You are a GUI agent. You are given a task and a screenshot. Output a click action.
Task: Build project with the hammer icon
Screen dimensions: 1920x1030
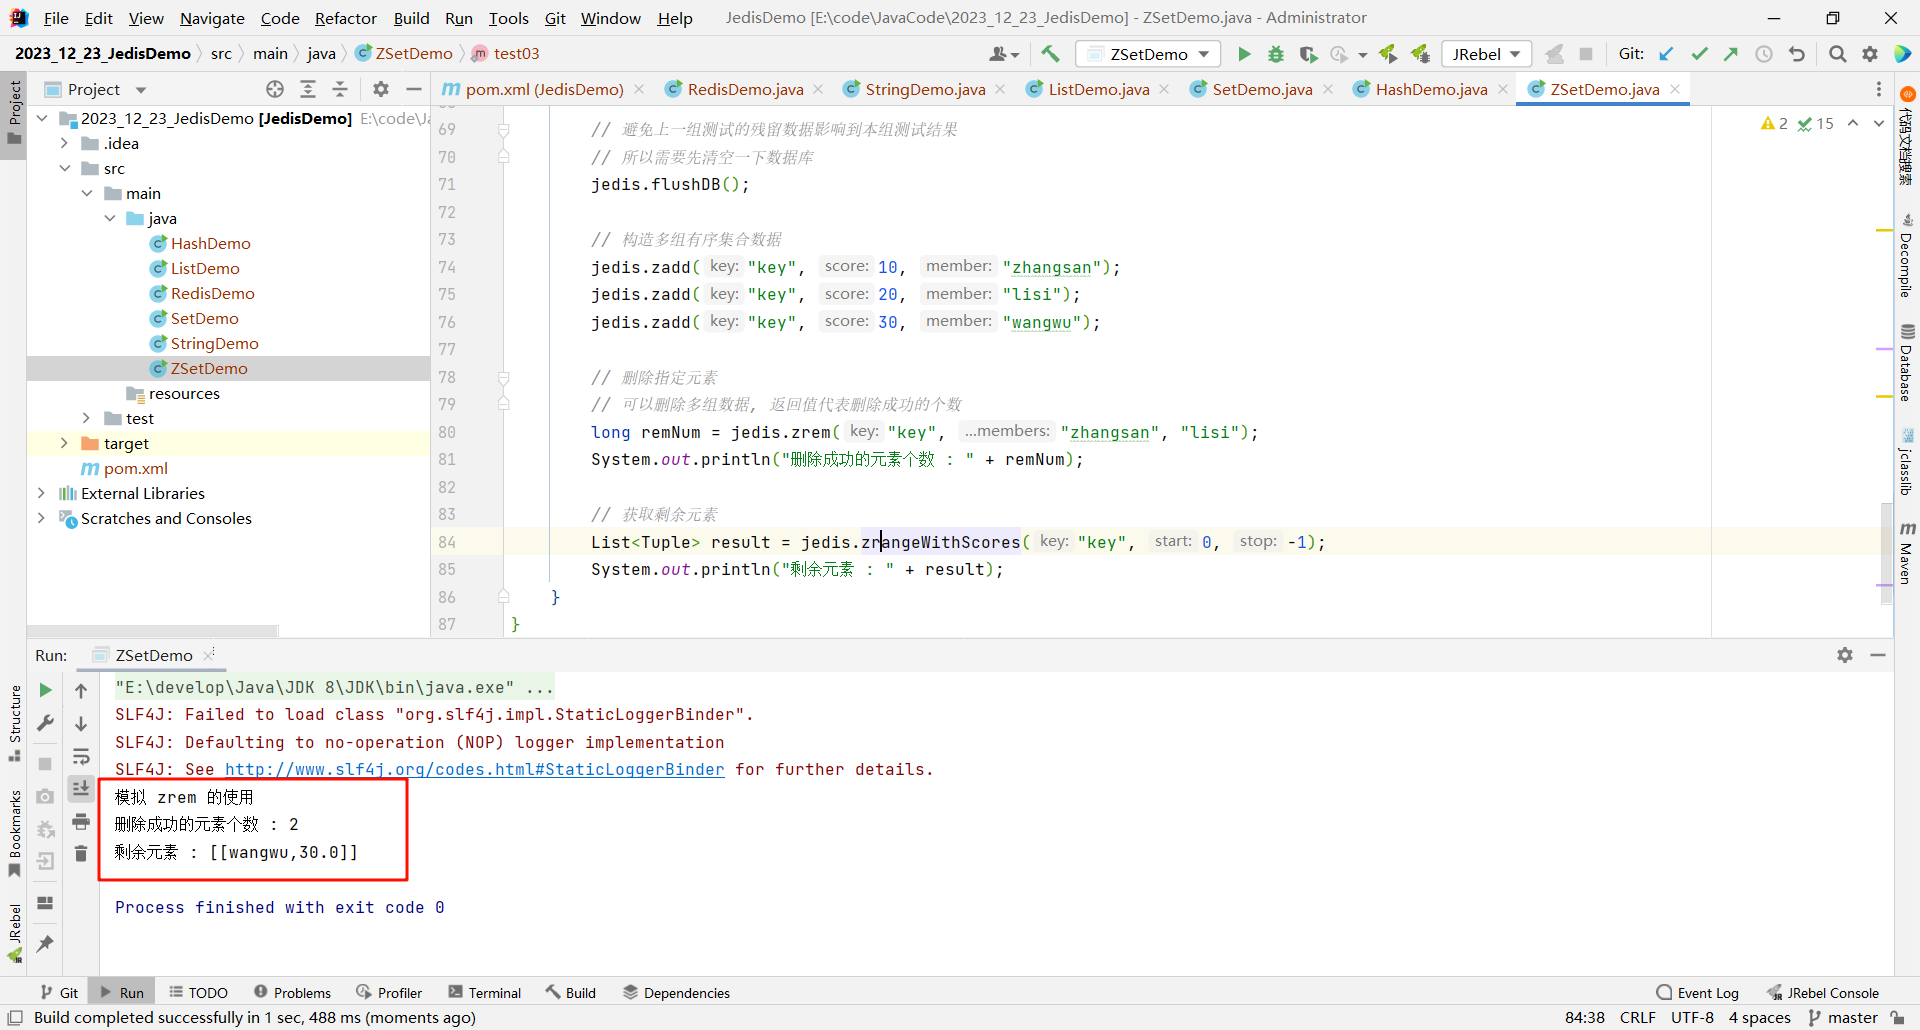pyautogui.click(x=1050, y=54)
